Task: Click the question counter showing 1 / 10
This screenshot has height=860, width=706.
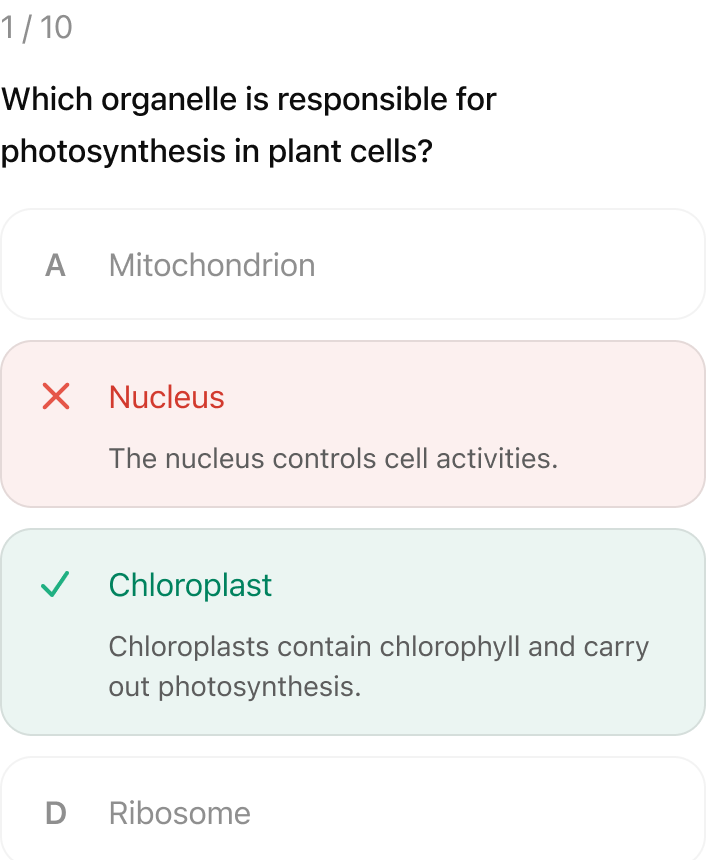Action: (x=36, y=27)
